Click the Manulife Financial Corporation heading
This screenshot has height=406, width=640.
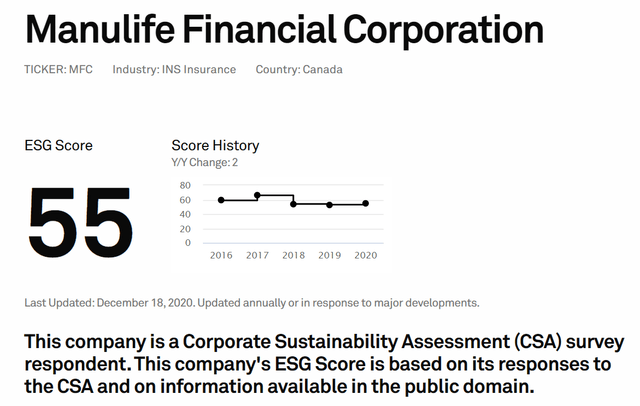(284, 30)
